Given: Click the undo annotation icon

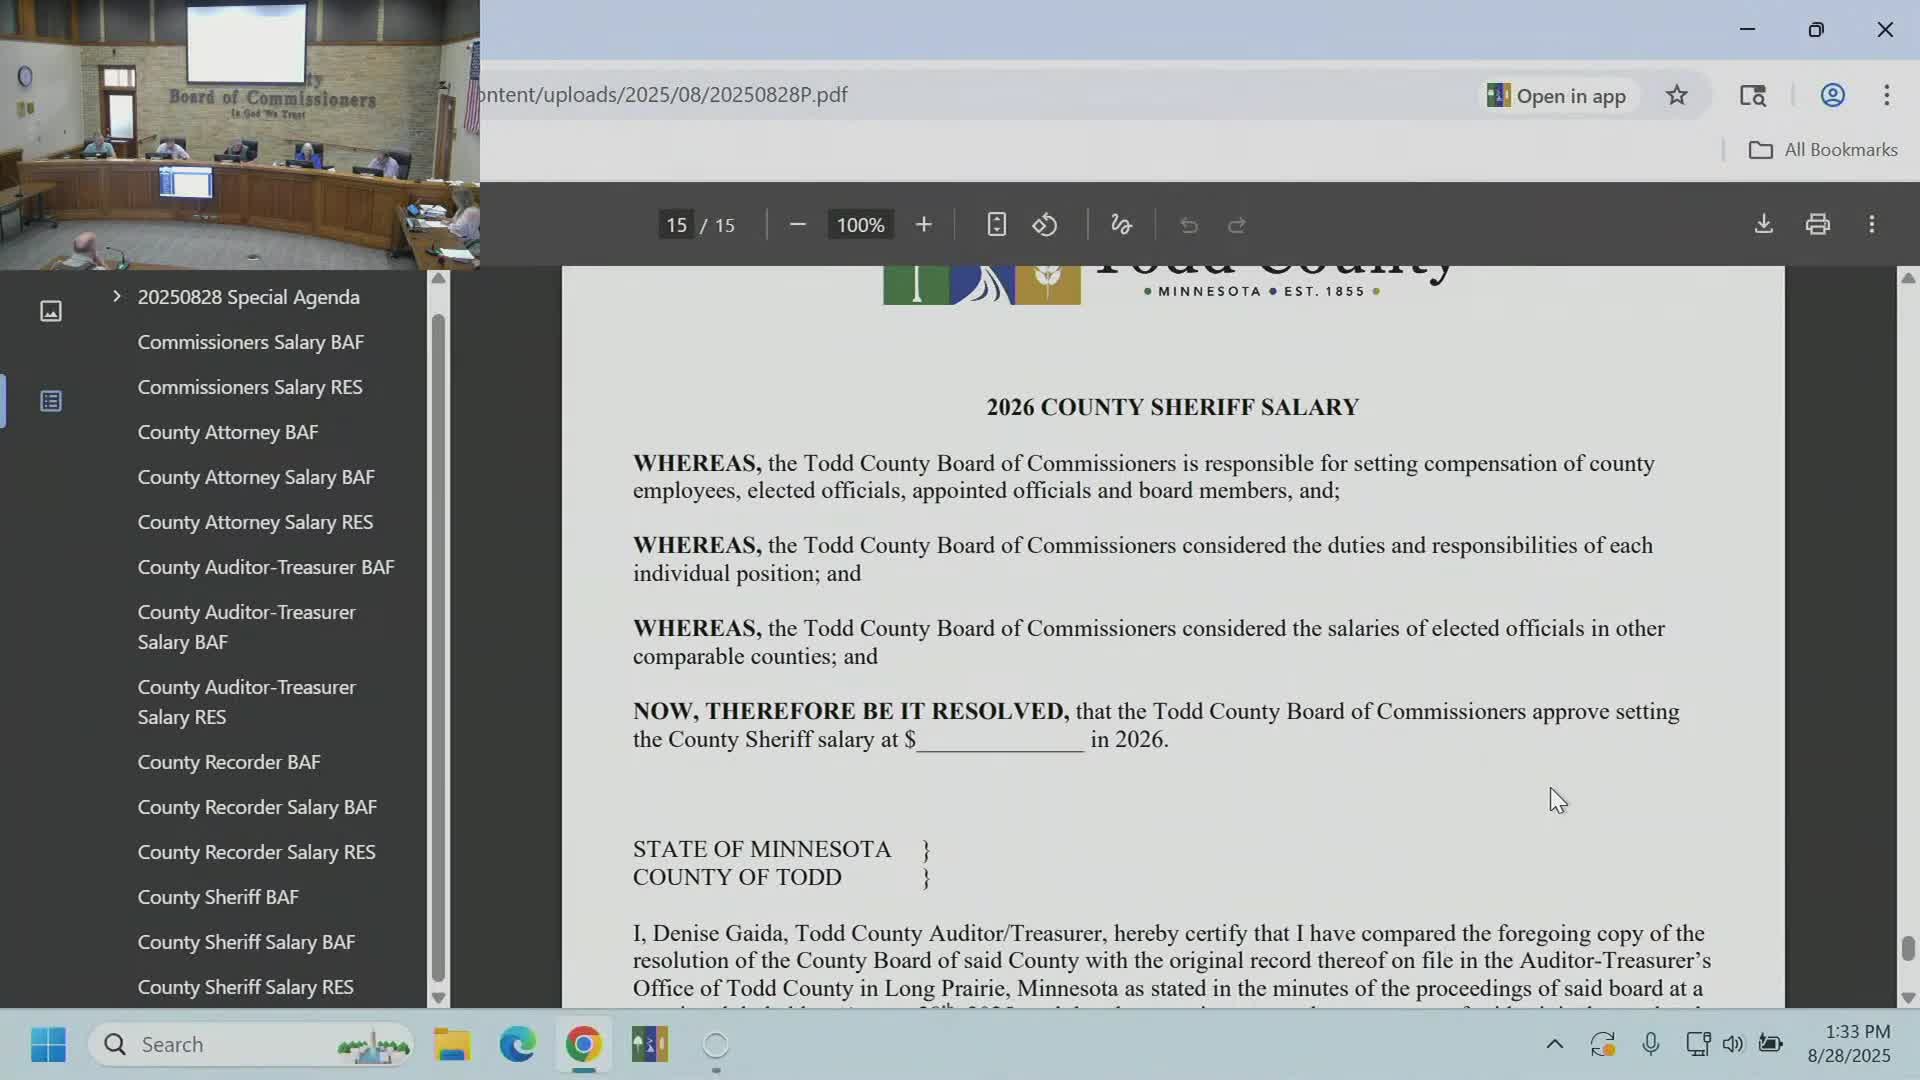Looking at the screenshot, I should coord(1188,226).
